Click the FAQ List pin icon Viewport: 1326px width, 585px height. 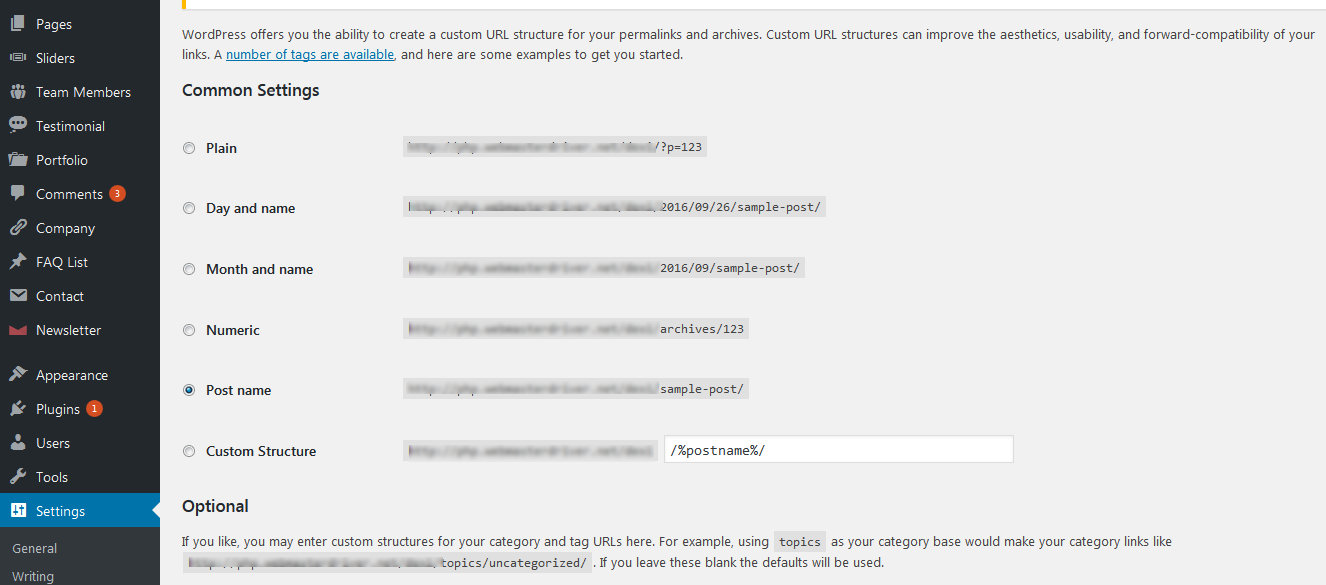(x=18, y=262)
